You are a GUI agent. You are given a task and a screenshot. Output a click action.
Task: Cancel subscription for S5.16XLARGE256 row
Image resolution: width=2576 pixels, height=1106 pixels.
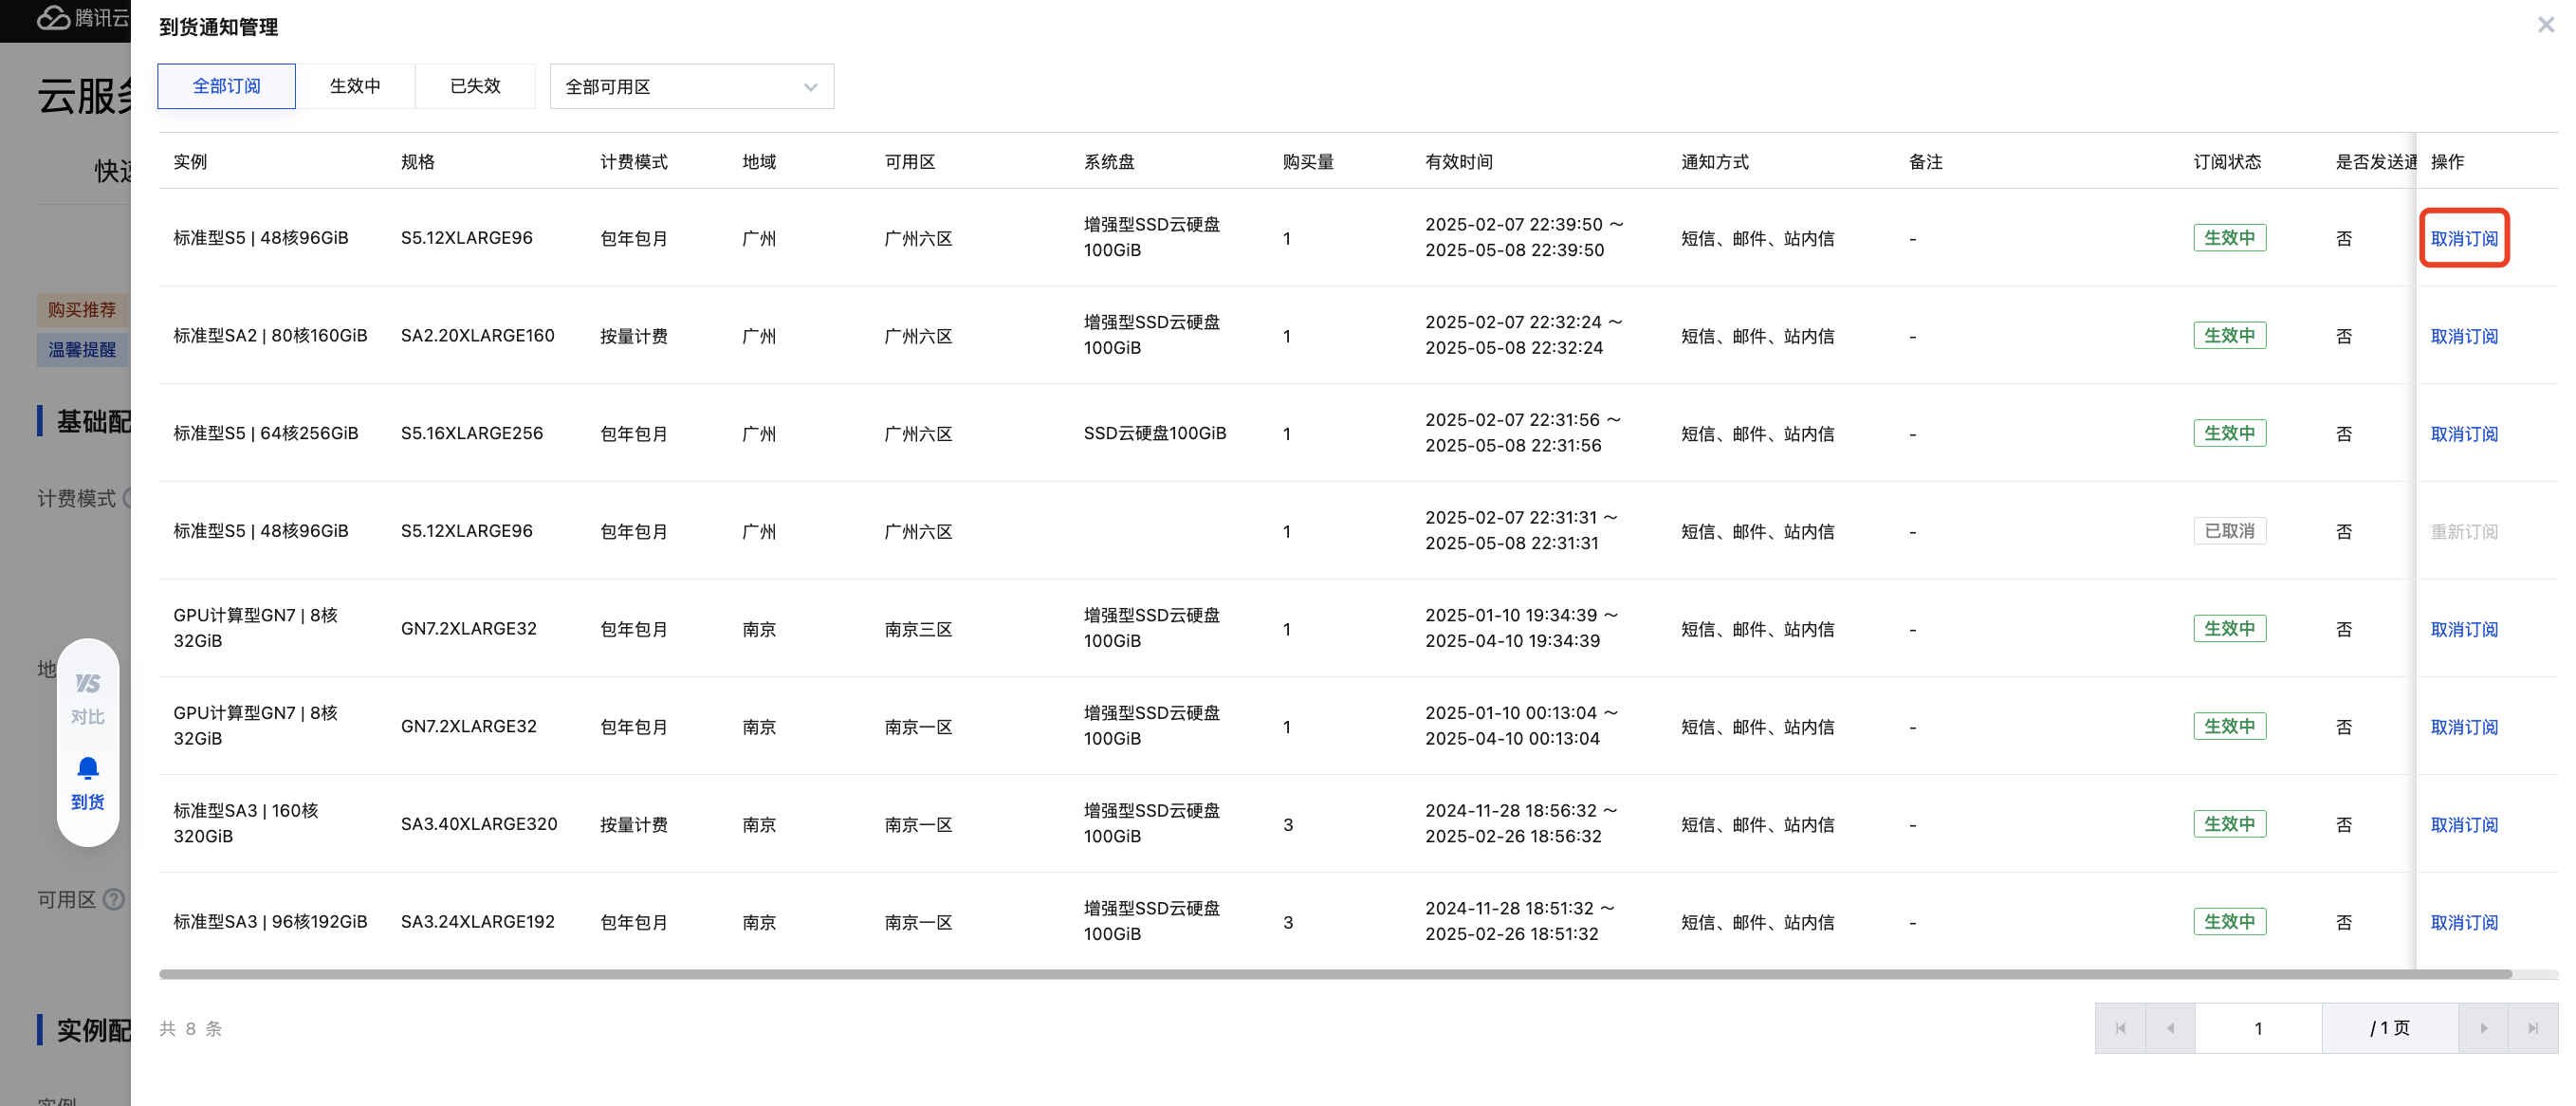(2464, 434)
